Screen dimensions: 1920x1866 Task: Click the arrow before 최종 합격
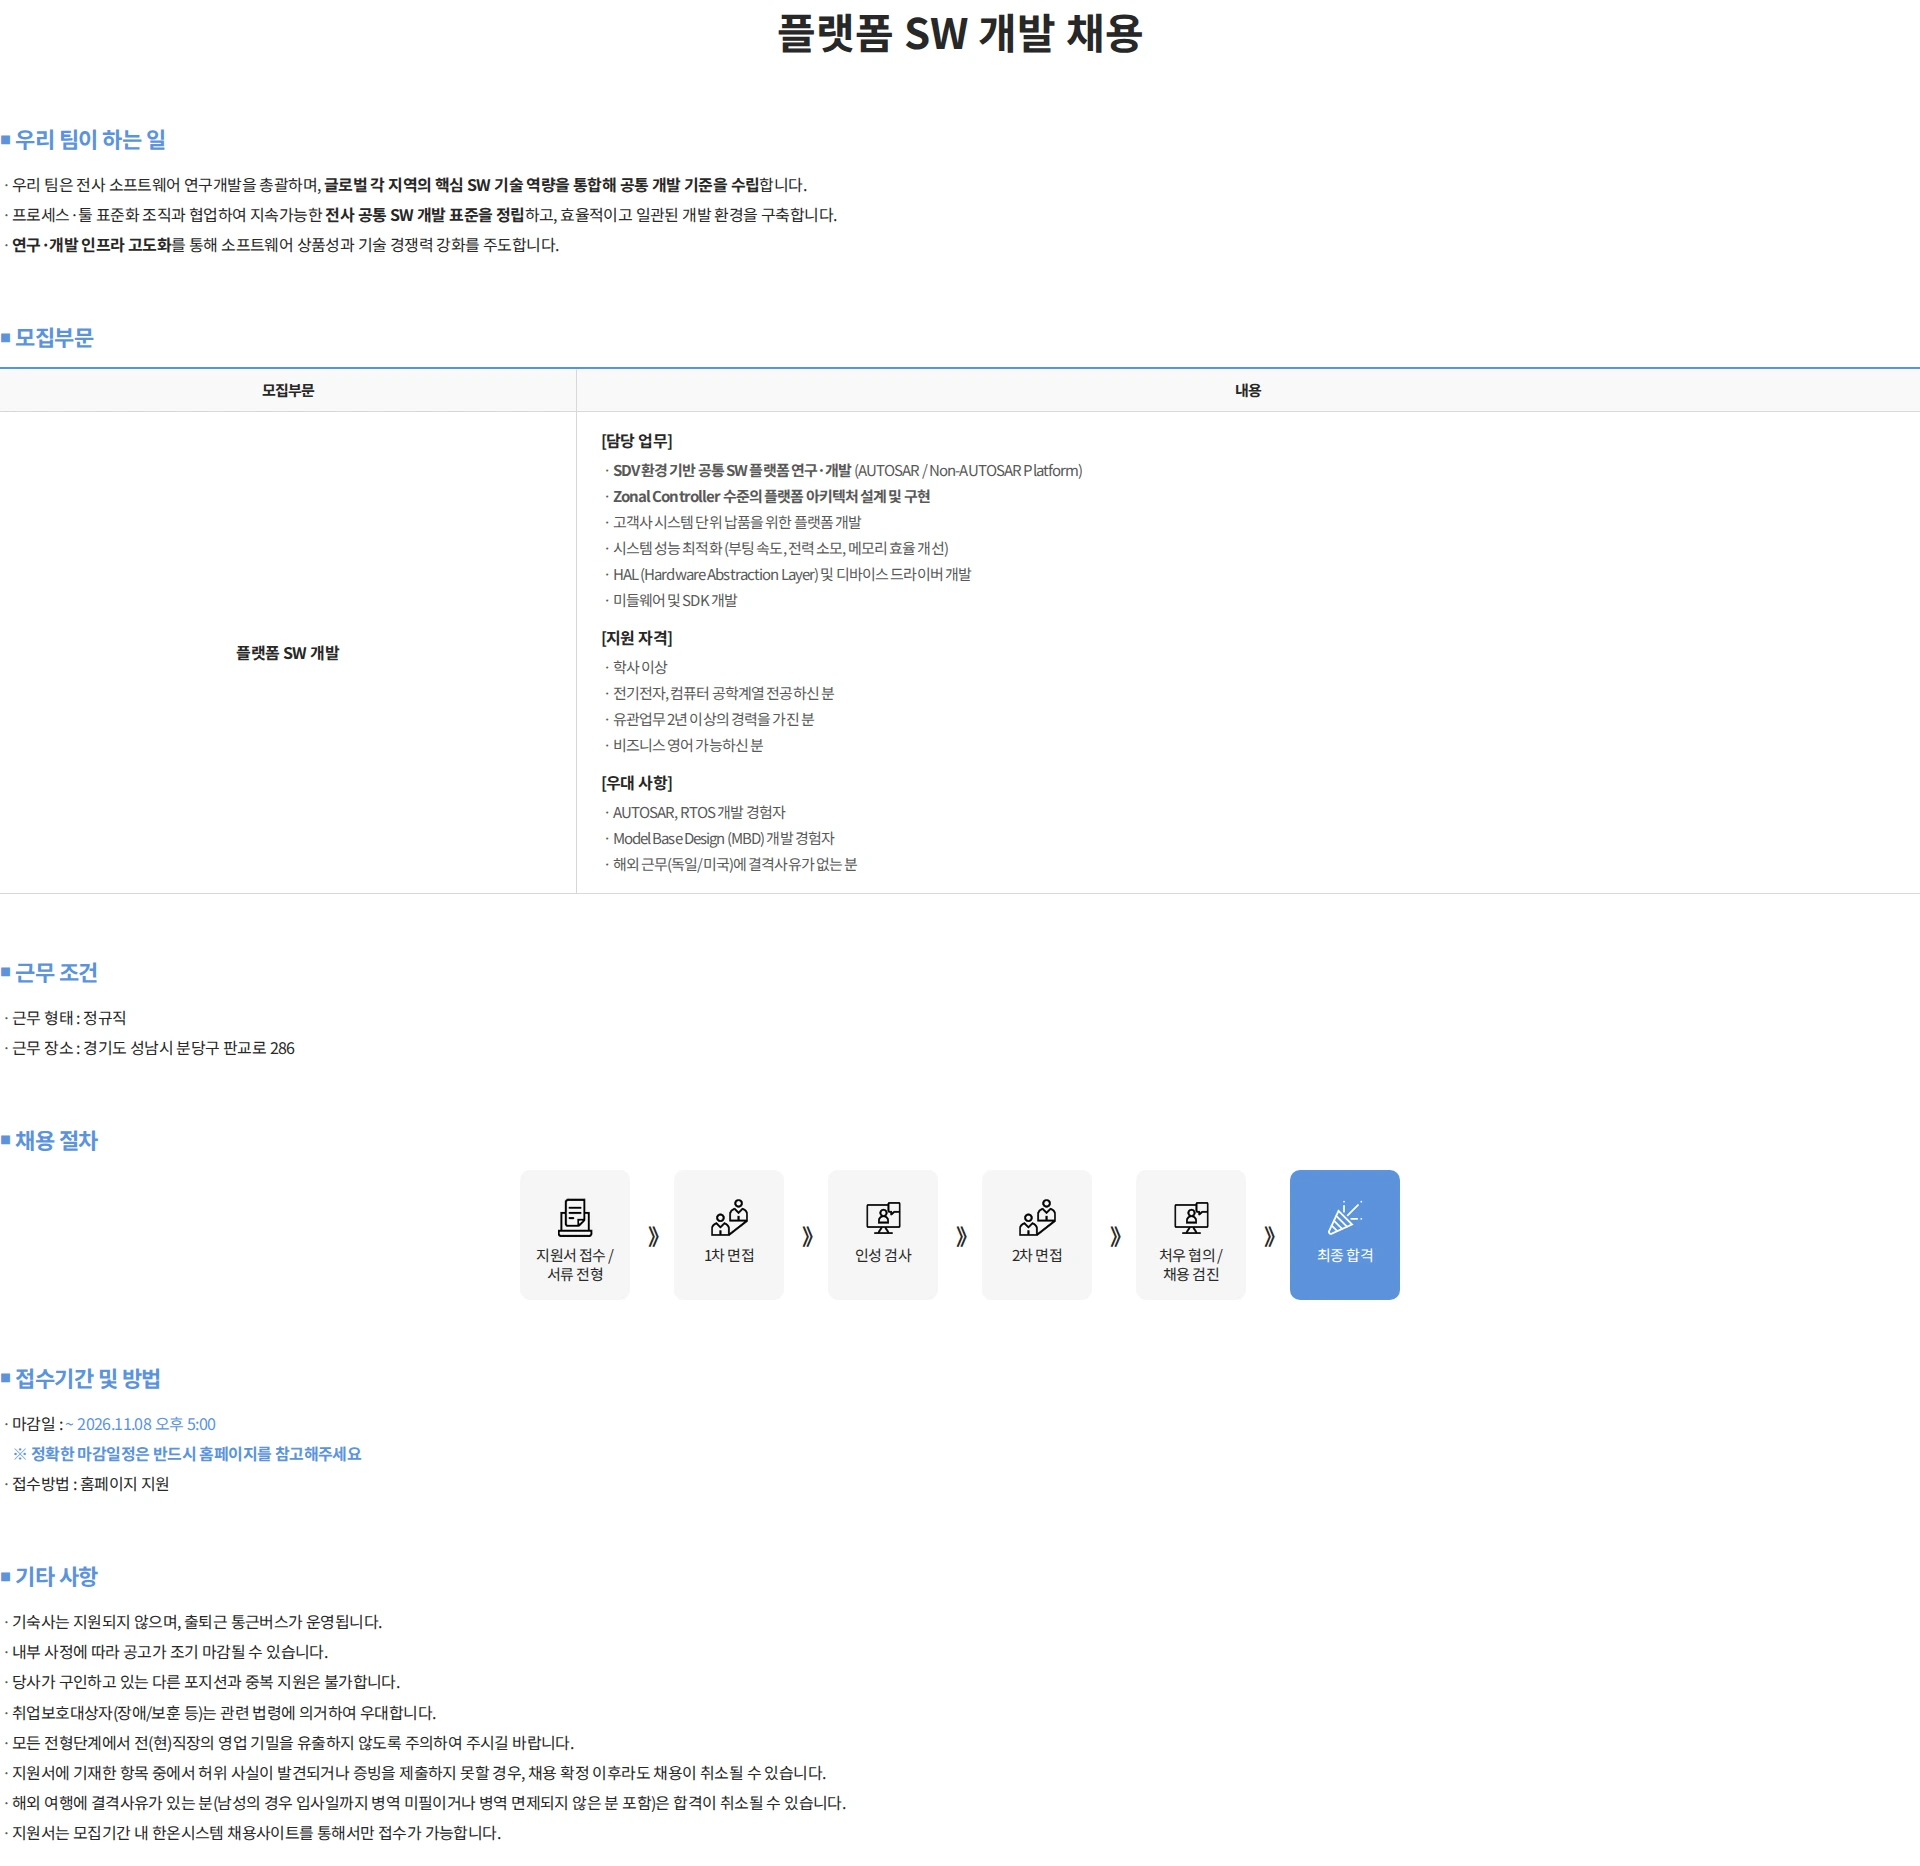pyautogui.click(x=1269, y=1236)
